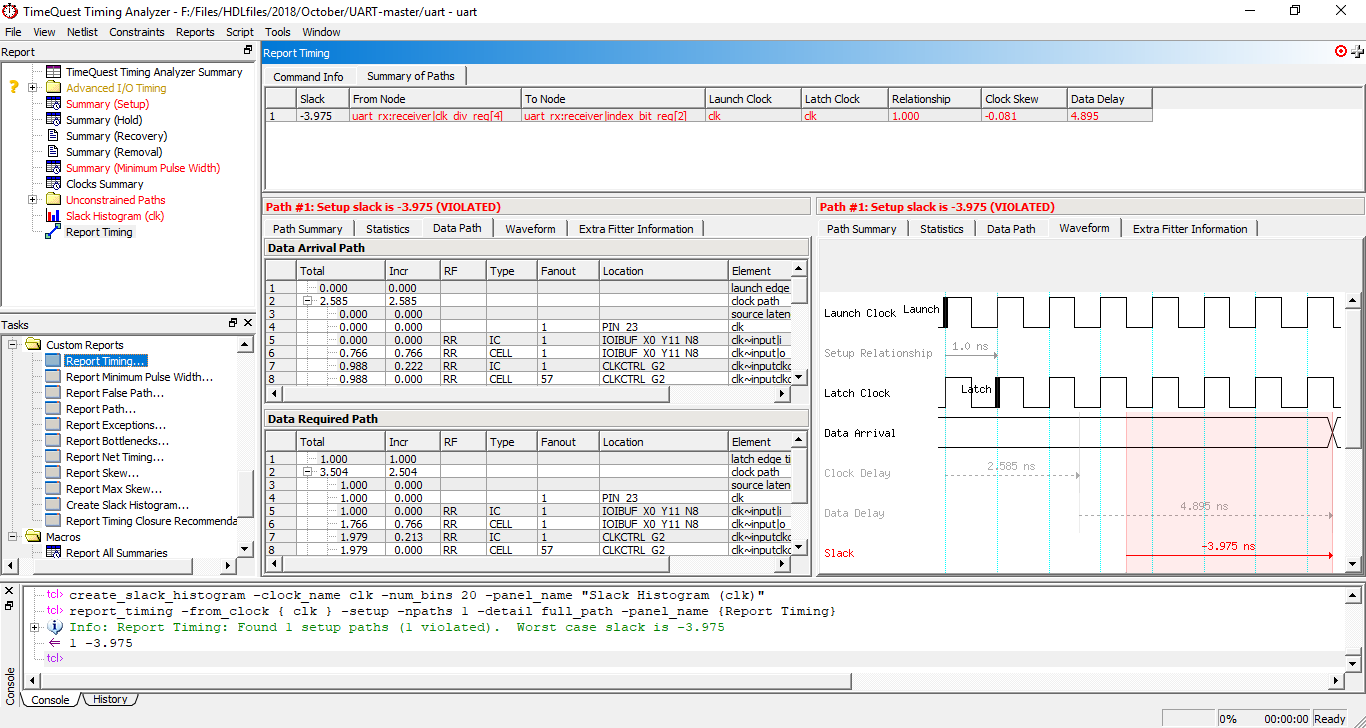Click the From Node column header
The height and width of the screenshot is (728, 1366).
pyautogui.click(x=435, y=99)
